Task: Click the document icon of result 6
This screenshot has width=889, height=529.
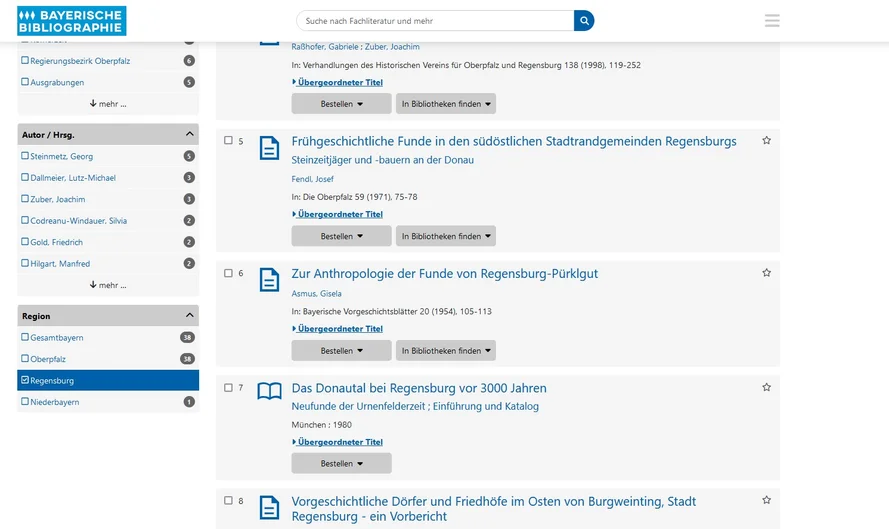Action: click(x=269, y=280)
